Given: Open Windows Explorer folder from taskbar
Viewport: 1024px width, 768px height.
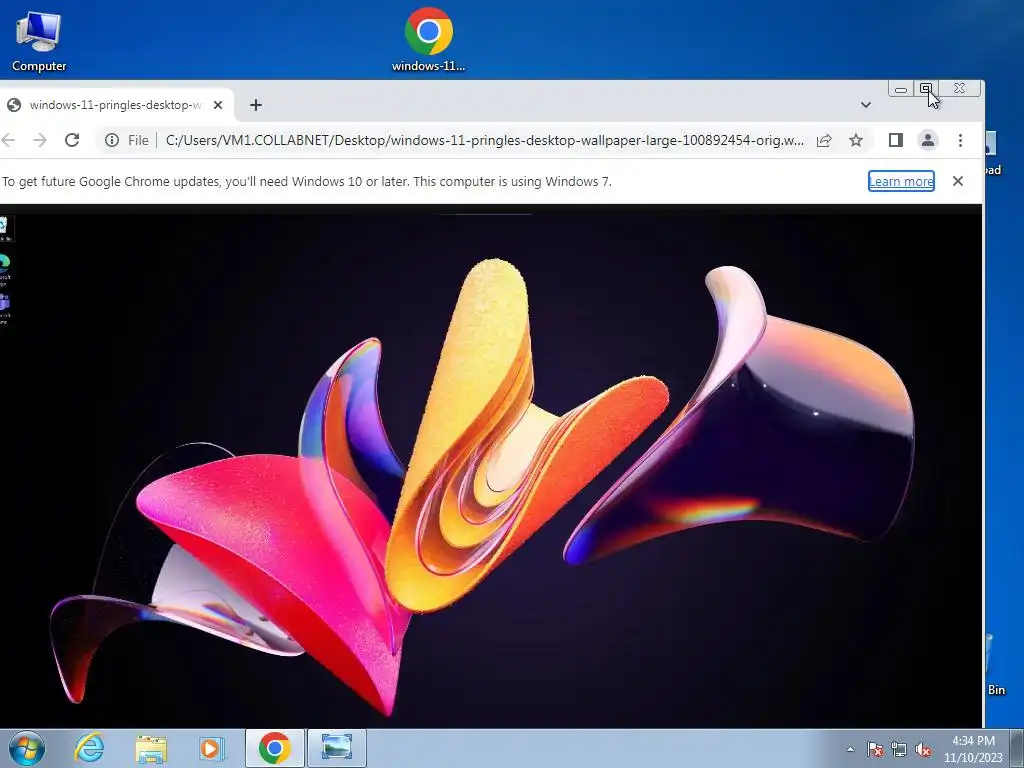Looking at the screenshot, I should click(x=151, y=748).
